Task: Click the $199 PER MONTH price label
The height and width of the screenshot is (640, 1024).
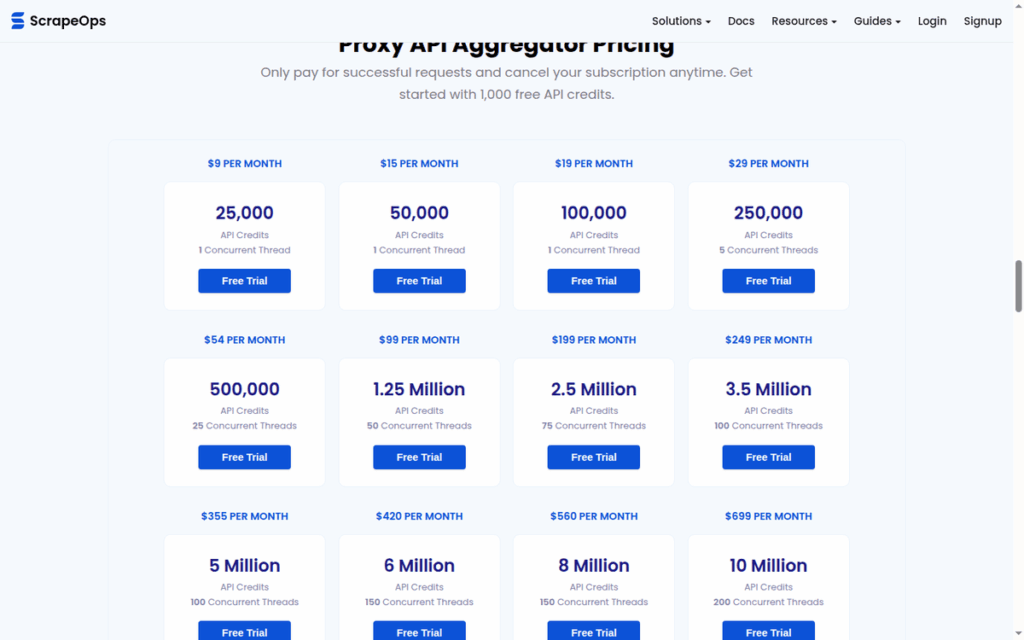Action: [x=594, y=340]
